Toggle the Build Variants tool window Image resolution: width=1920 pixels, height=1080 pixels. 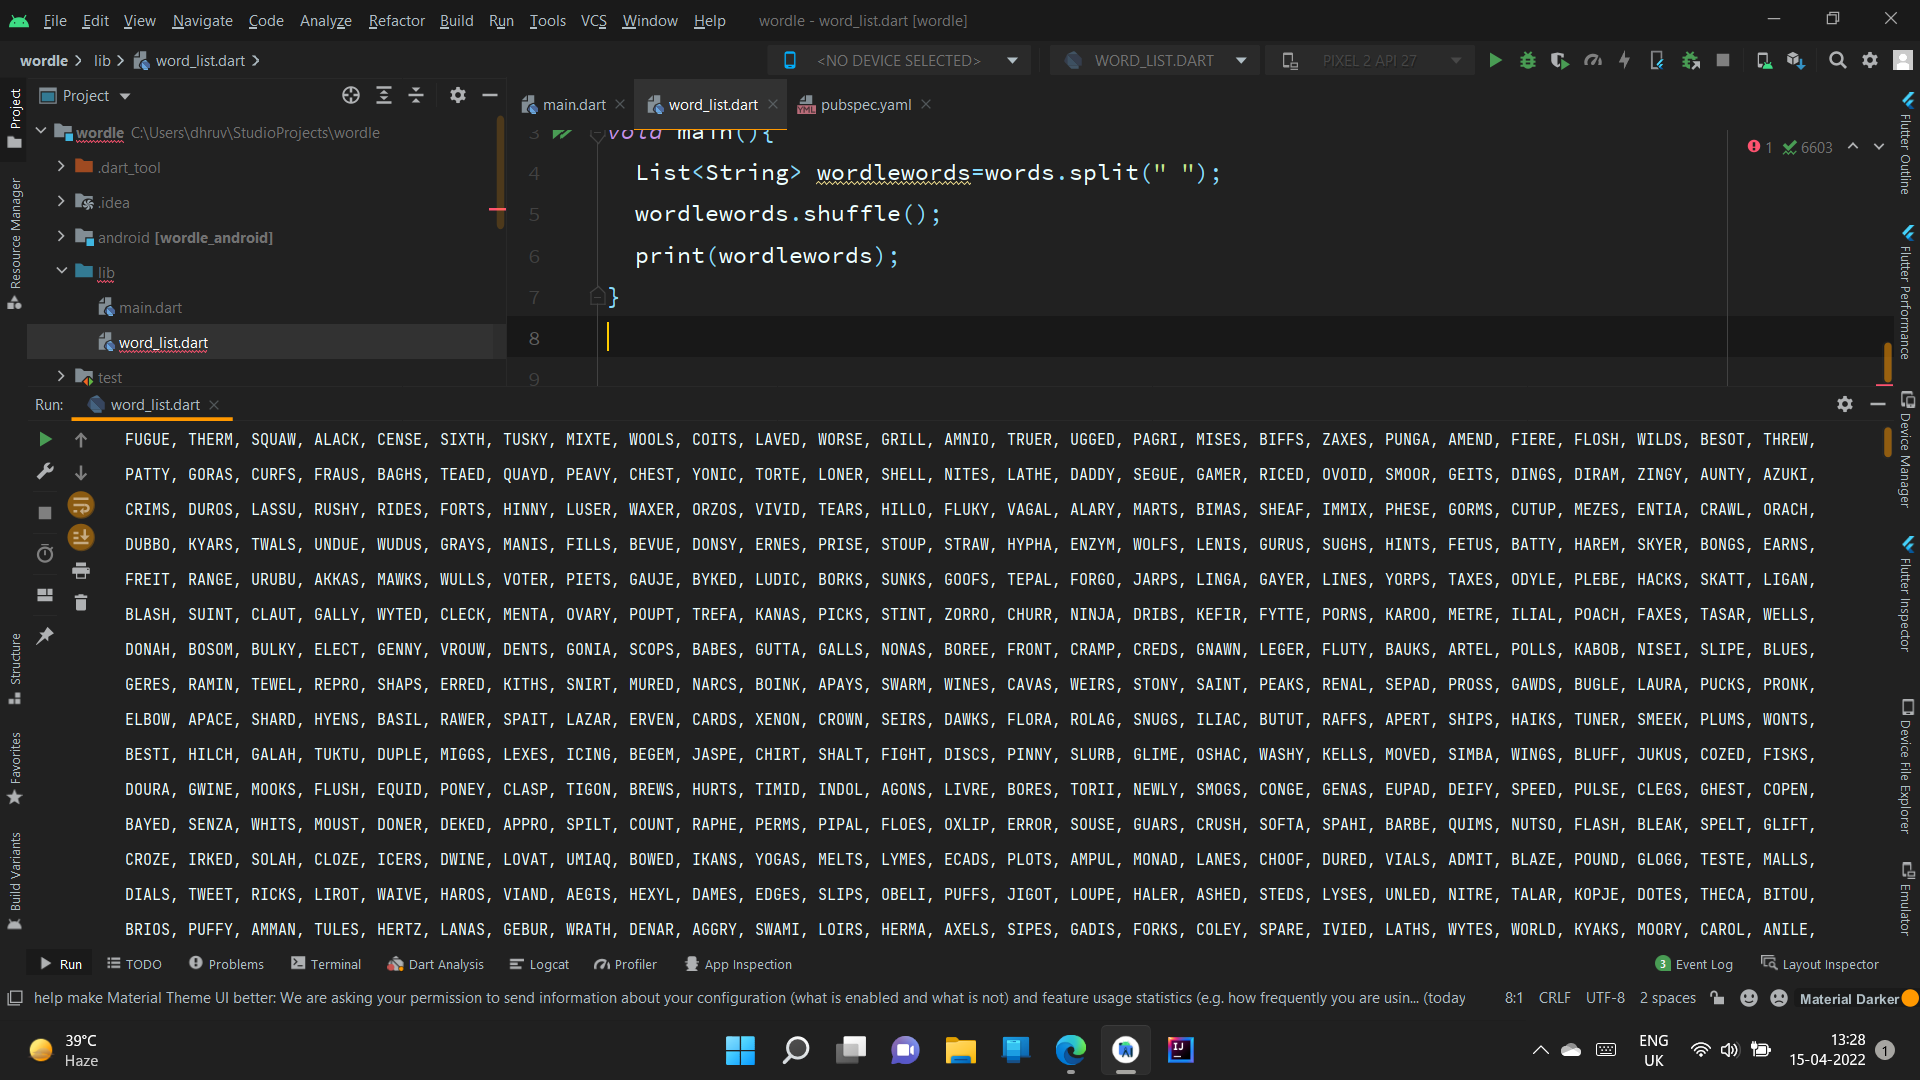point(15,881)
